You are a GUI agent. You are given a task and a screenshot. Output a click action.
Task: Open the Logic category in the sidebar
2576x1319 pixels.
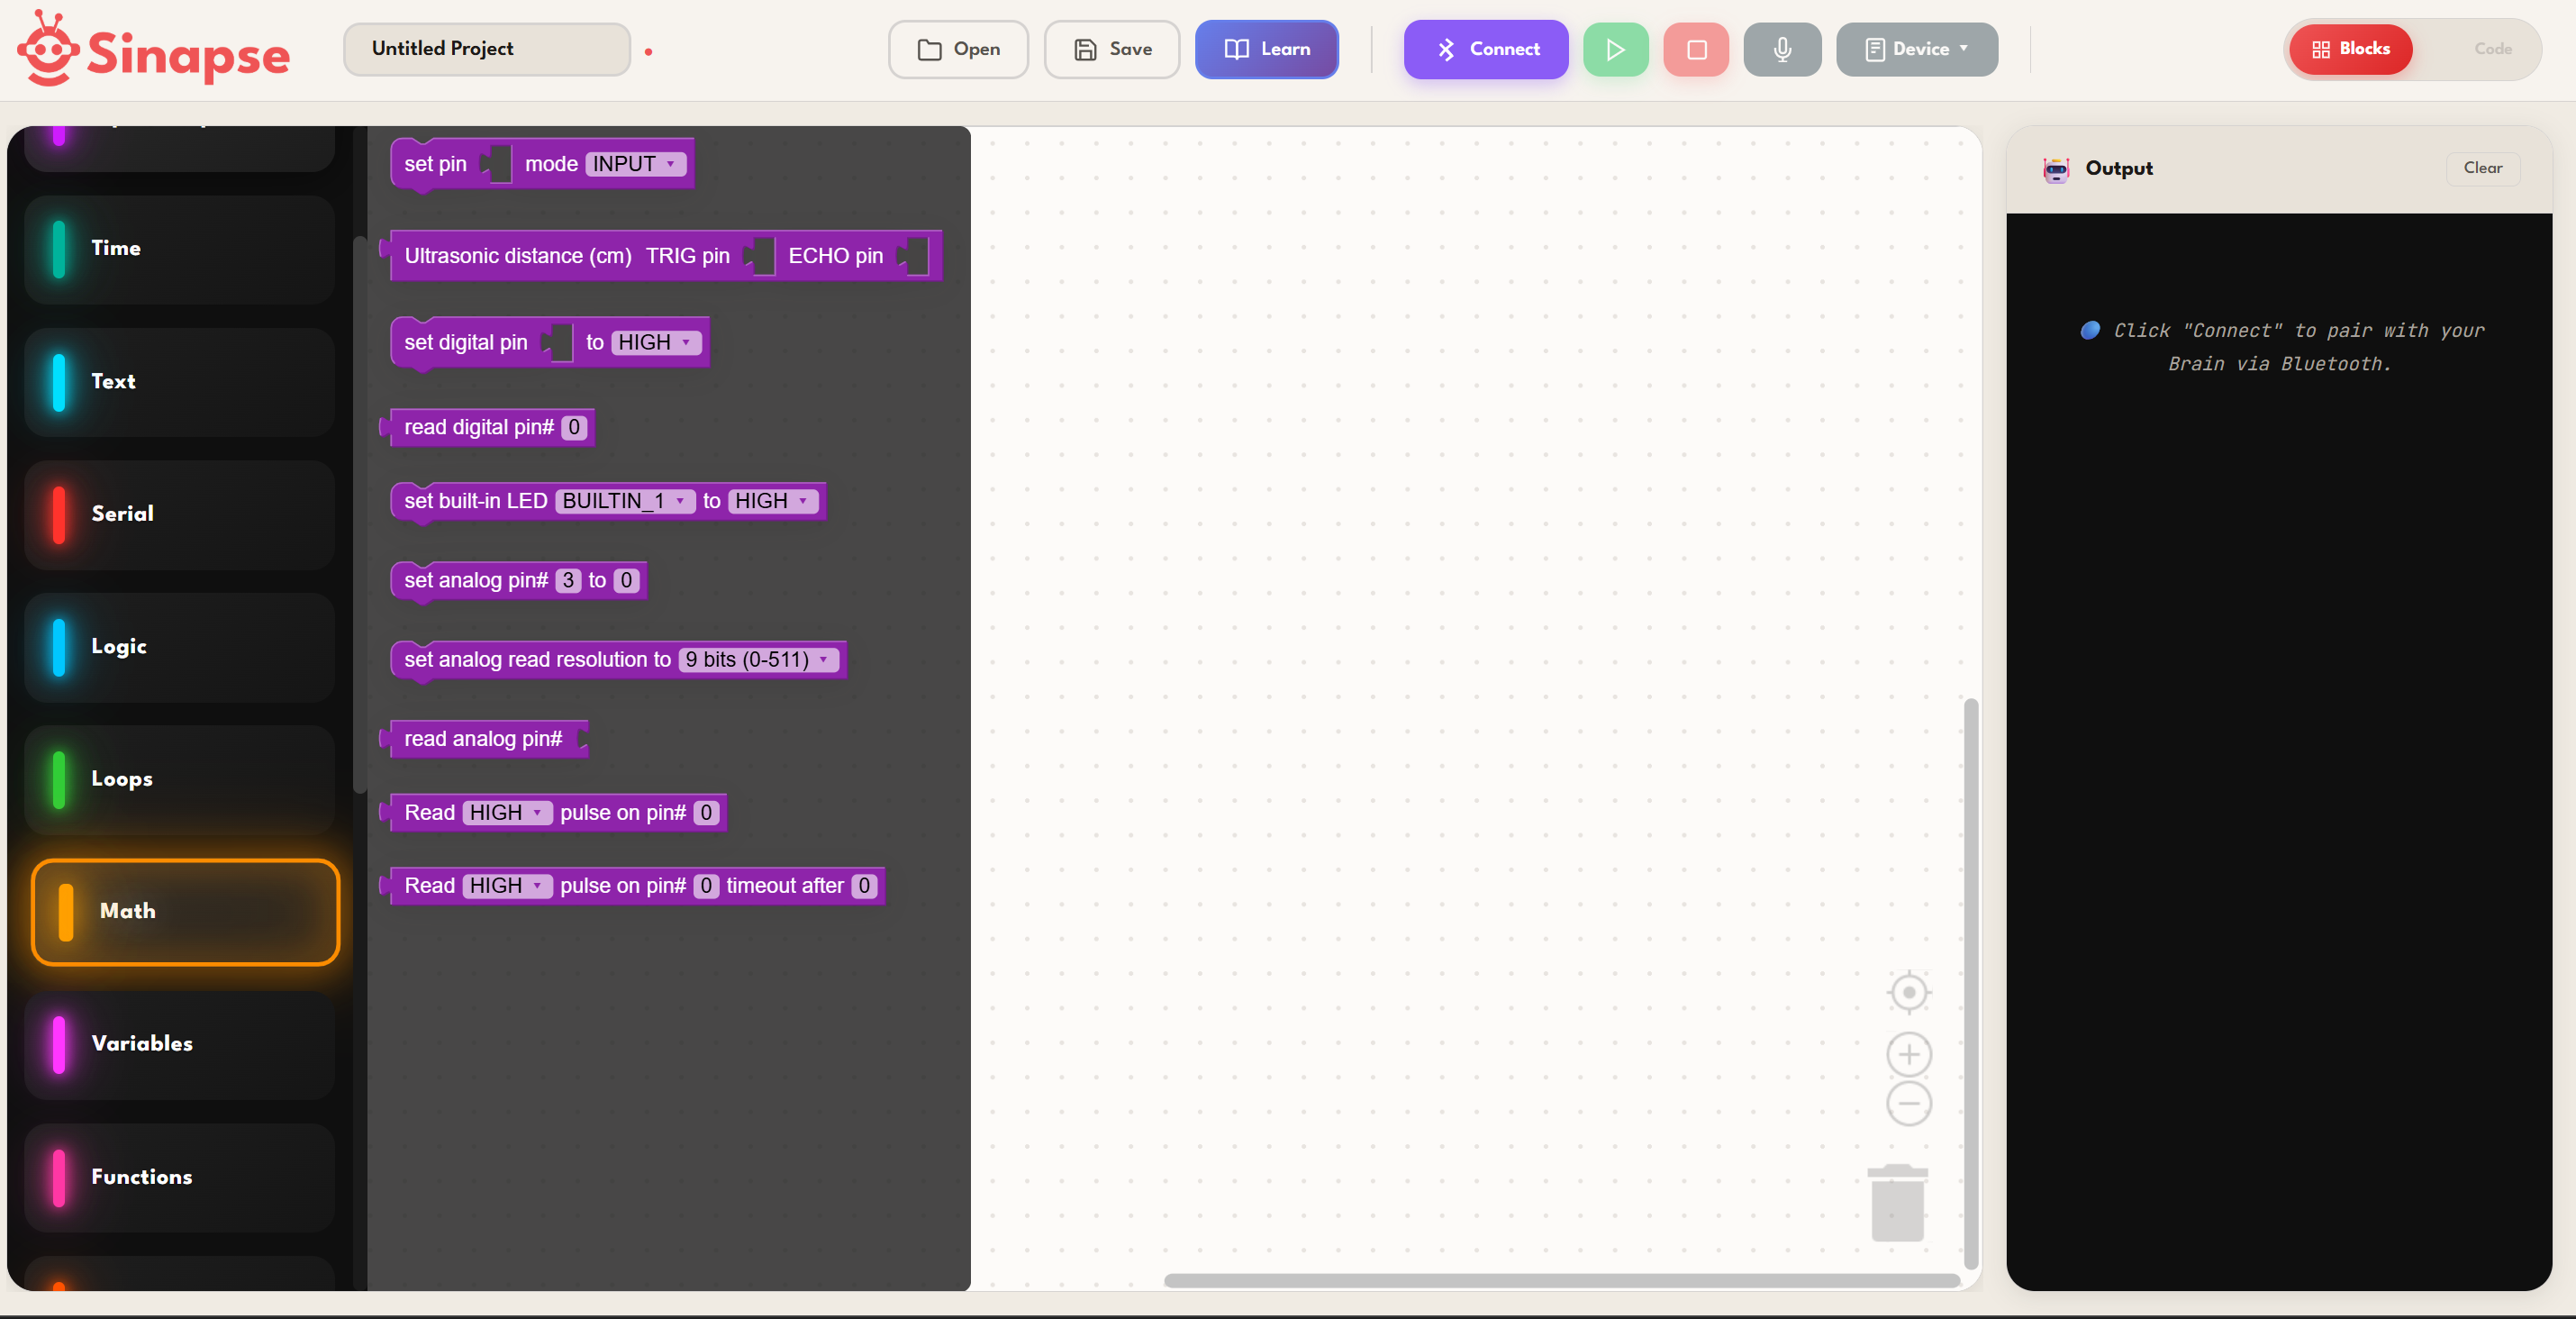coord(178,646)
